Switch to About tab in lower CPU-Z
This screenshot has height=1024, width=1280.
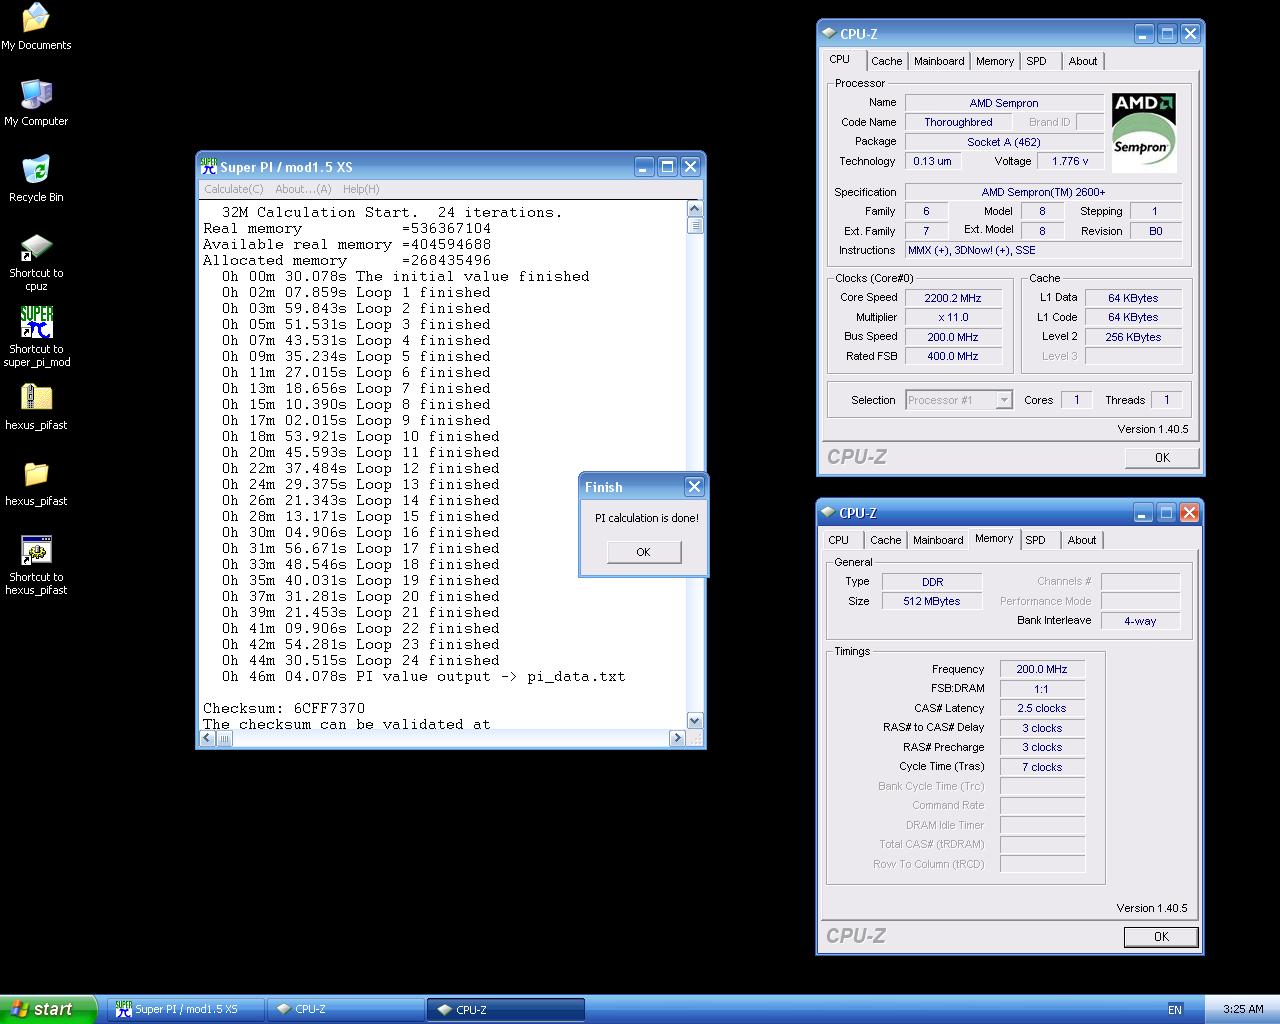1082,540
